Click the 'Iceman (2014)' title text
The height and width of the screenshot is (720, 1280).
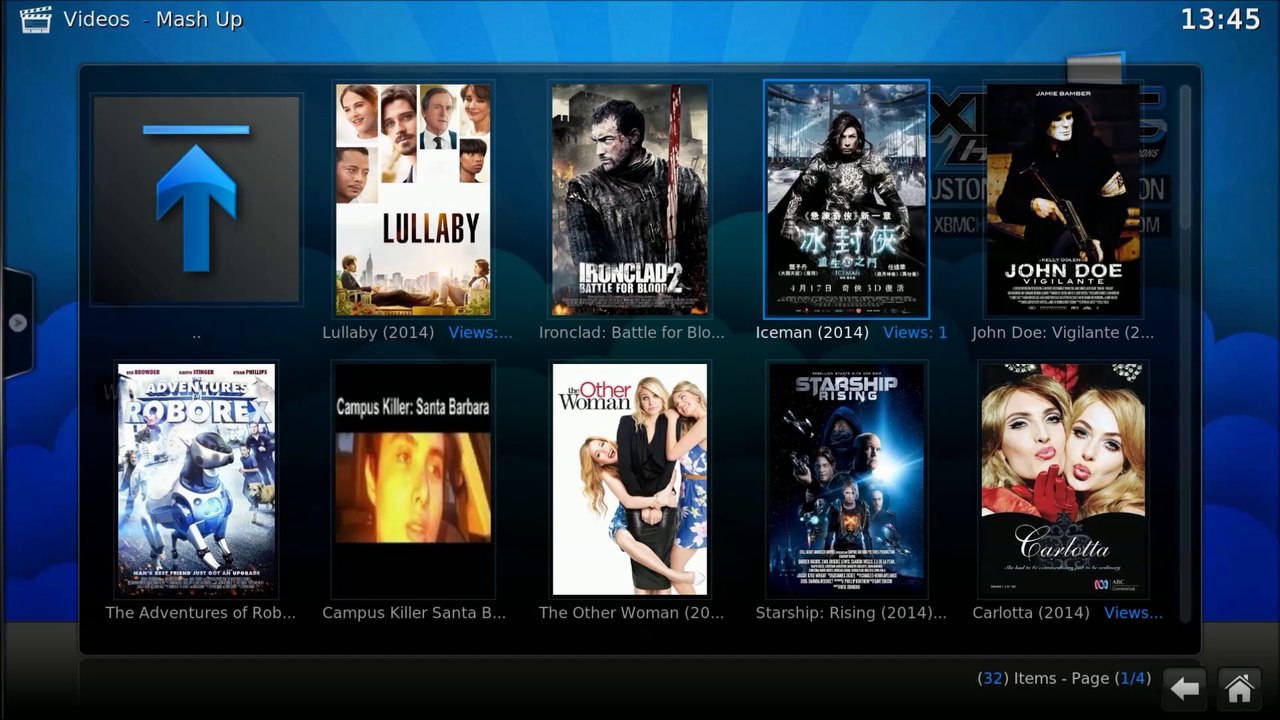coord(812,332)
